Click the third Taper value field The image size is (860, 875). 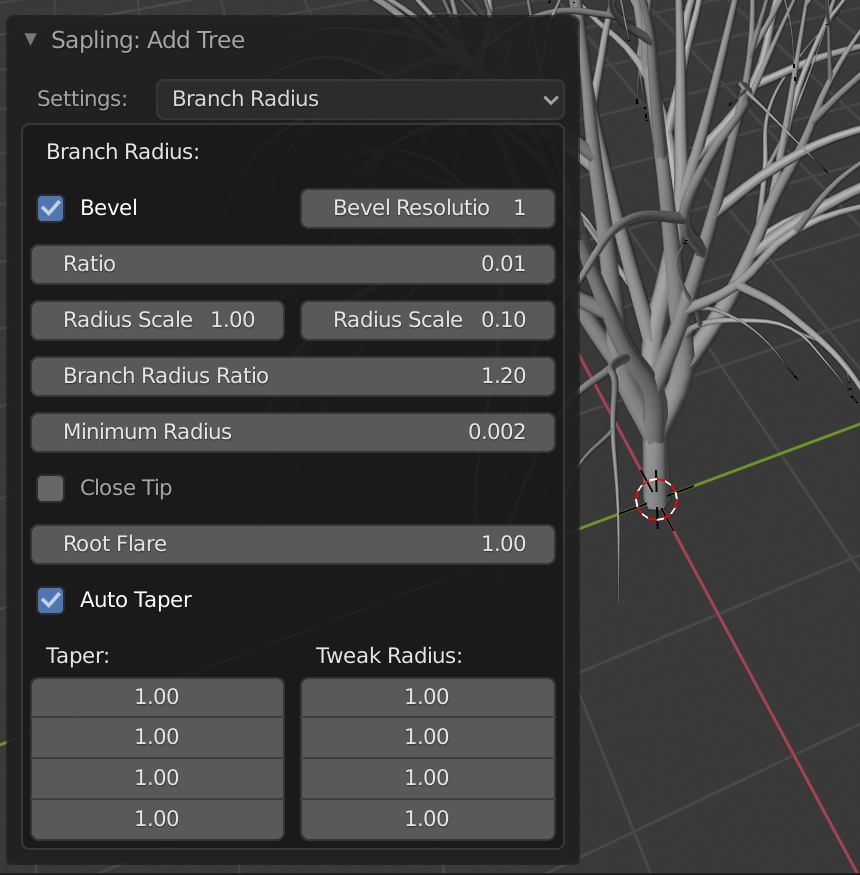157,778
